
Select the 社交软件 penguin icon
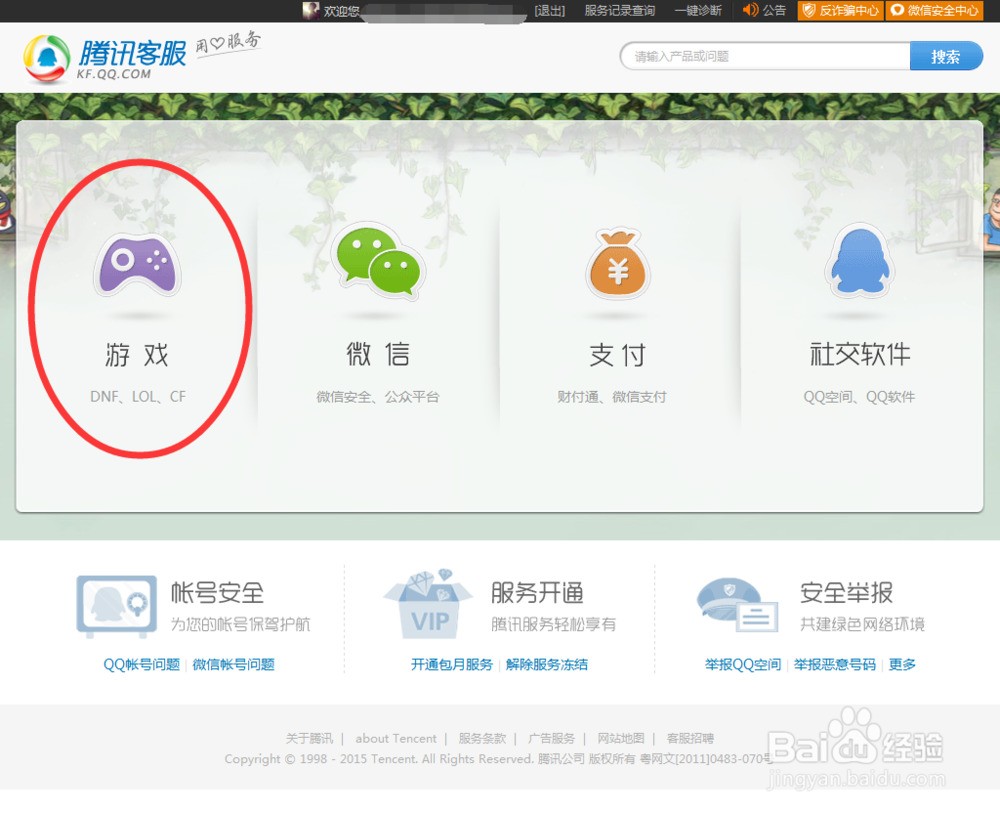coord(858,262)
